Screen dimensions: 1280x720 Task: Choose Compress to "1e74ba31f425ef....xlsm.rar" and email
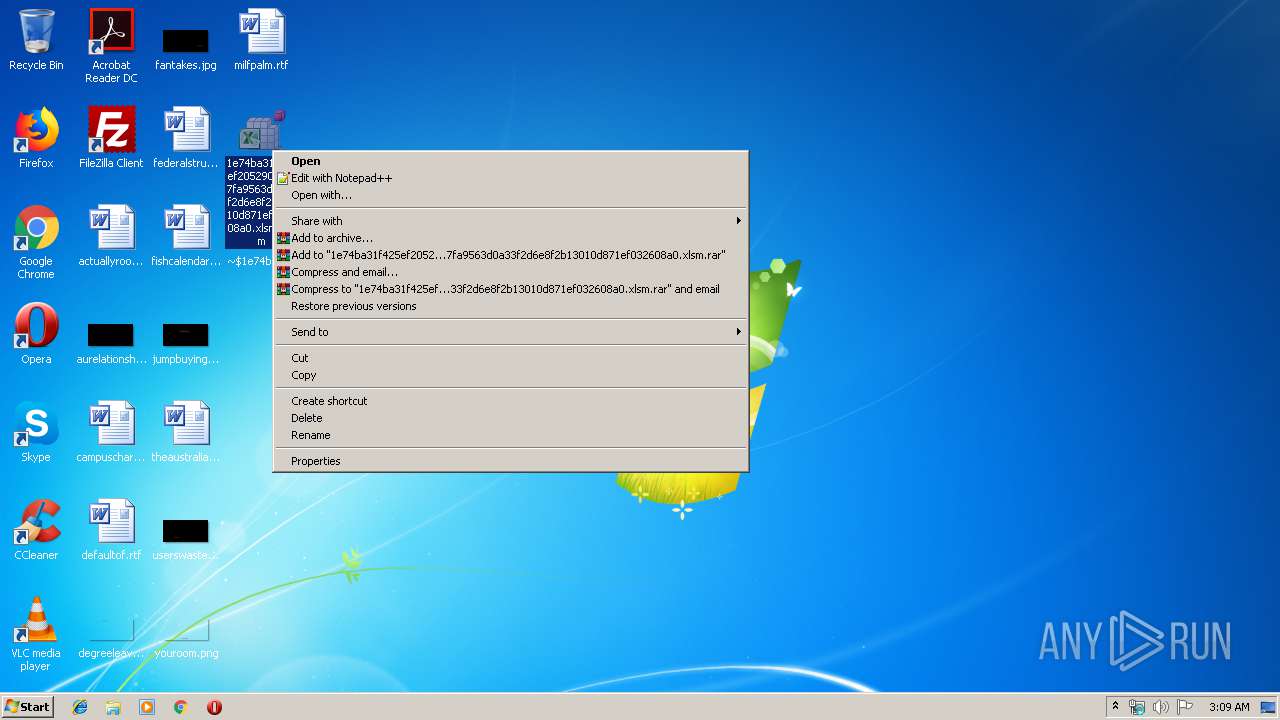pos(510,289)
